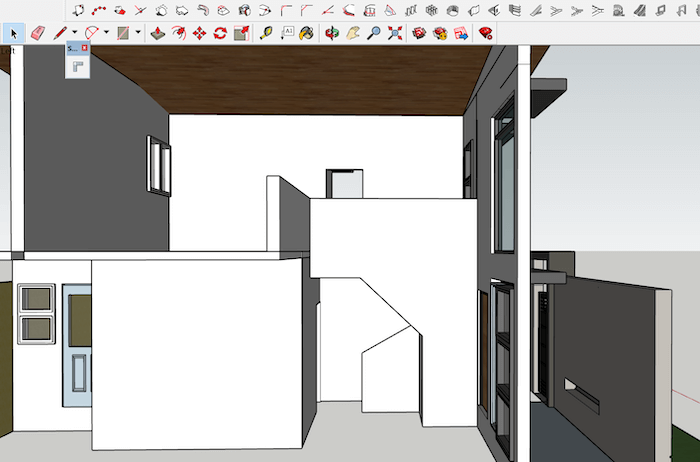Choose the Paint Bucket tool
The width and height of the screenshot is (700, 462).
[307, 33]
